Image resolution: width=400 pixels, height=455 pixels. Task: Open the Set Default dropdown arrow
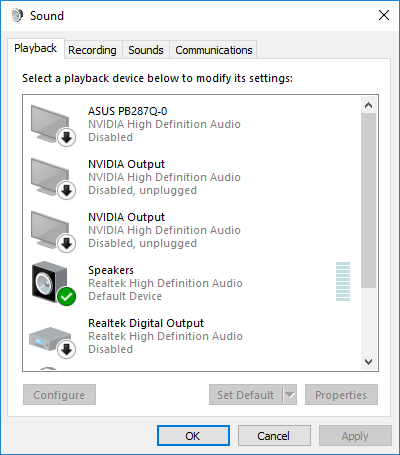290,395
